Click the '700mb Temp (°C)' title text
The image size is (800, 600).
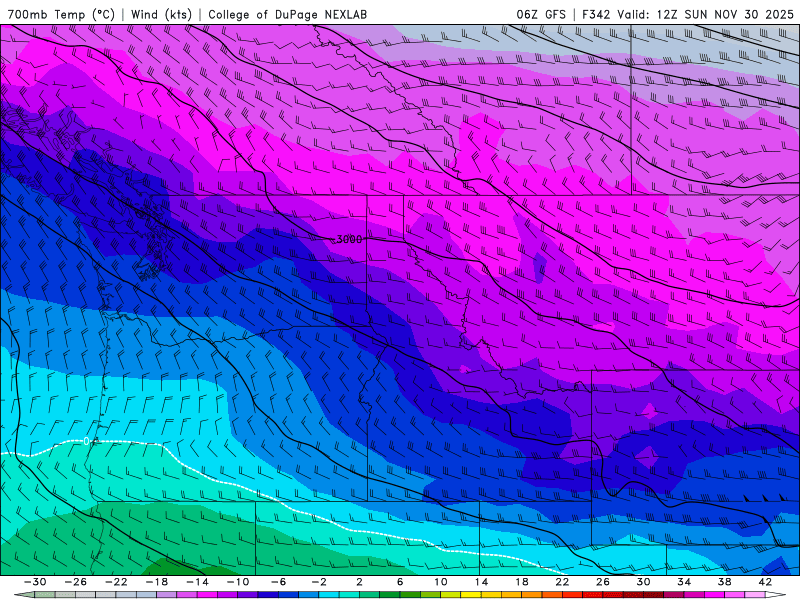click(61, 14)
